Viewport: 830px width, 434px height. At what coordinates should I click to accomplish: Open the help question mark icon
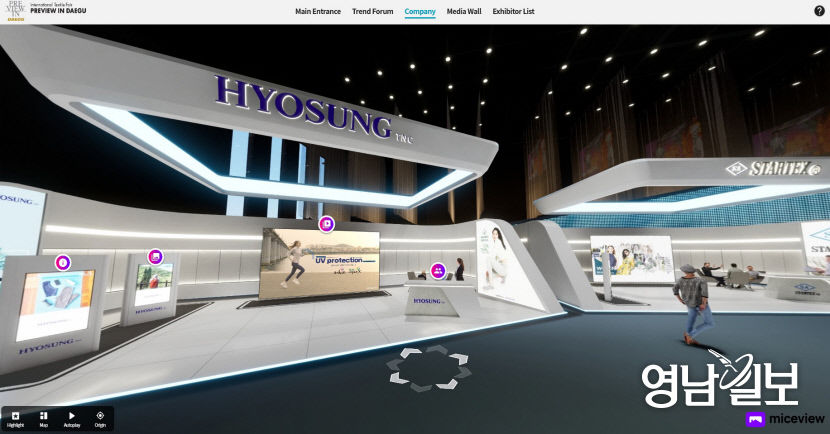pyautogui.click(x=819, y=11)
